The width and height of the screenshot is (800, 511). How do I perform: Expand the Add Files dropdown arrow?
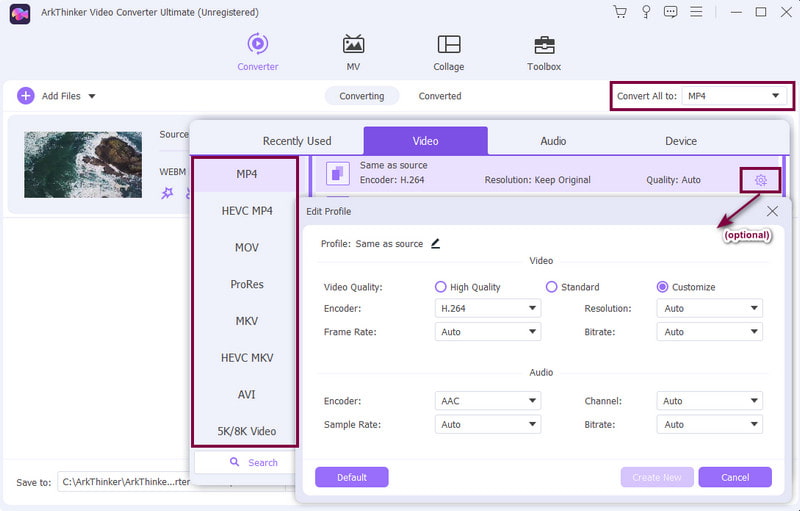pos(92,96)
